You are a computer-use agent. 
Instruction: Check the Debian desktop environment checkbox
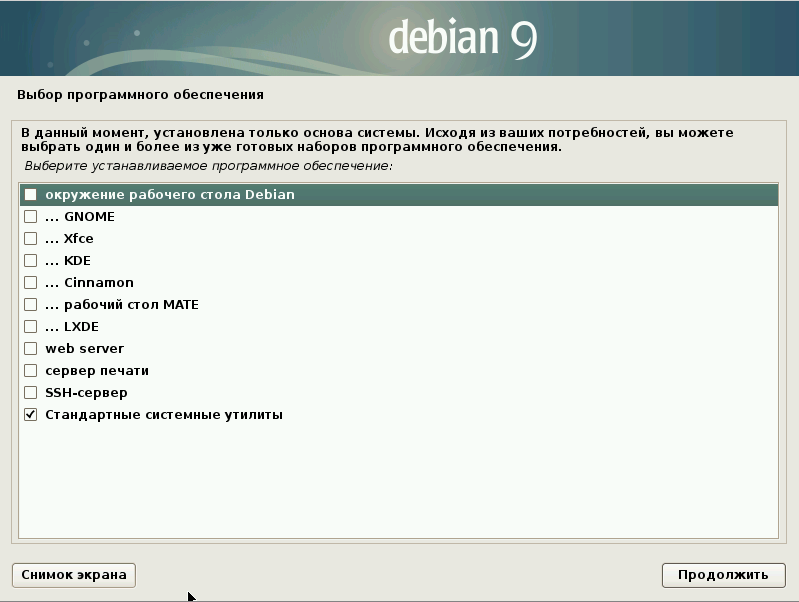click(31, 195)
